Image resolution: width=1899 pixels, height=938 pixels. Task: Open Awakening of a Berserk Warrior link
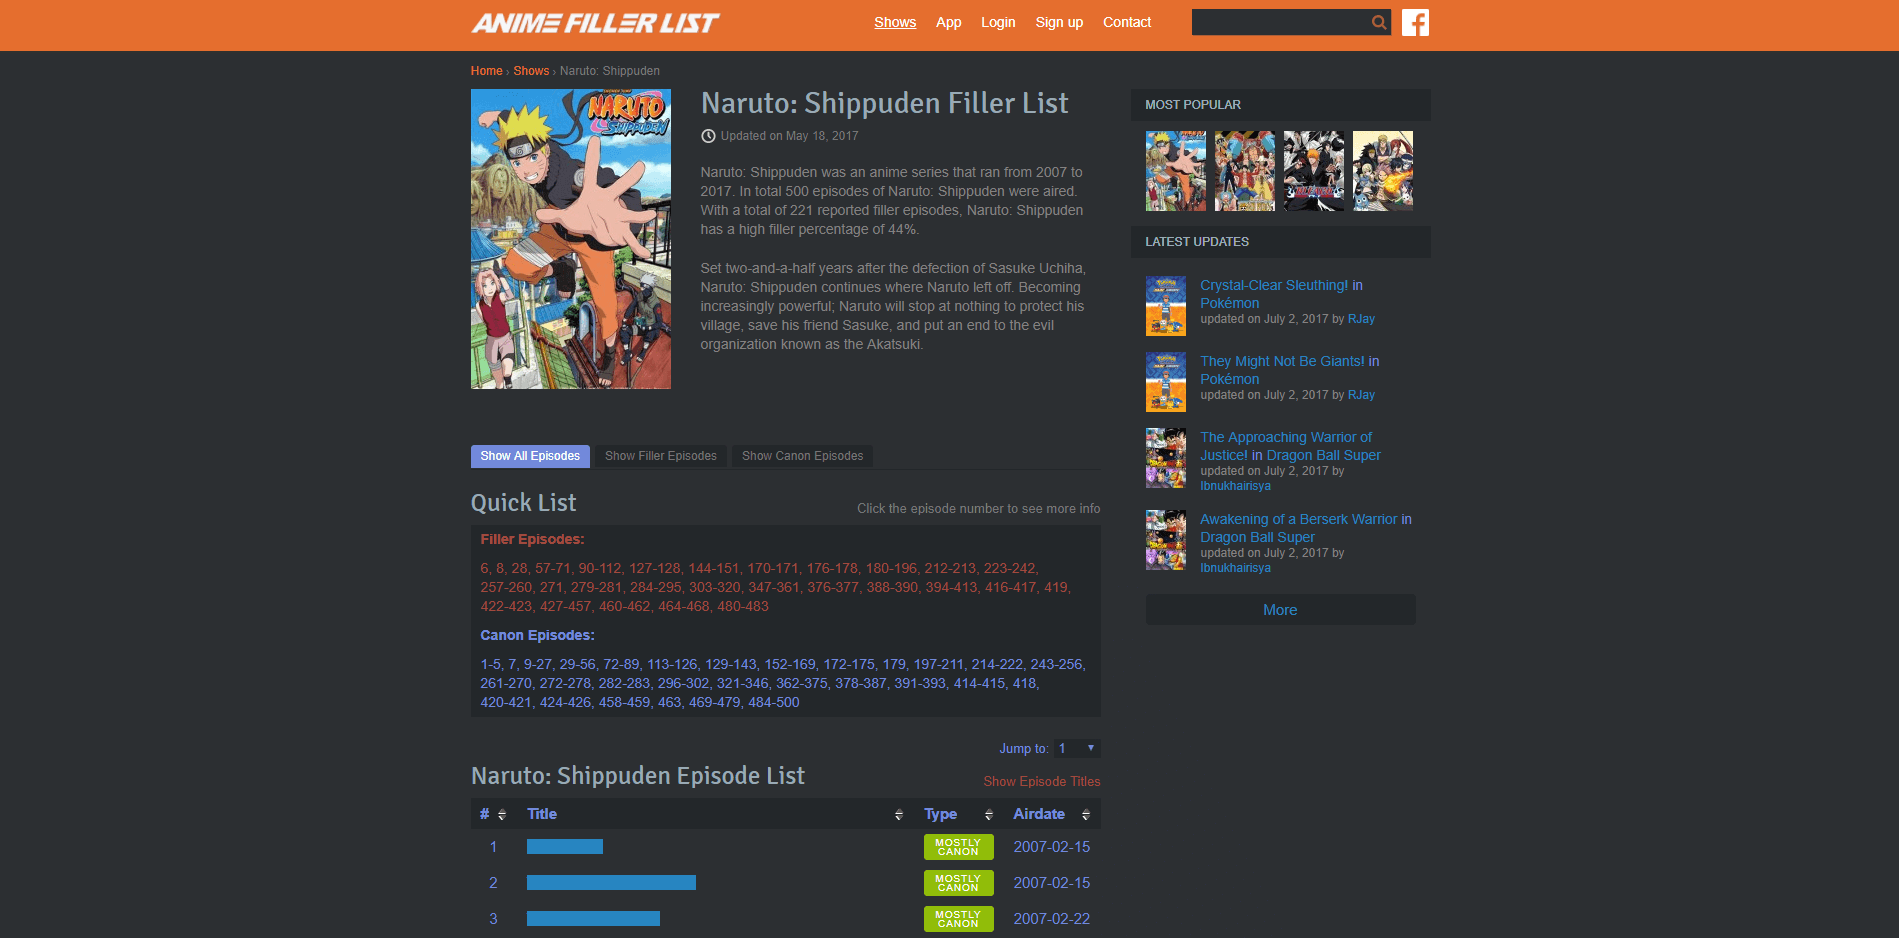[1298, 519]
